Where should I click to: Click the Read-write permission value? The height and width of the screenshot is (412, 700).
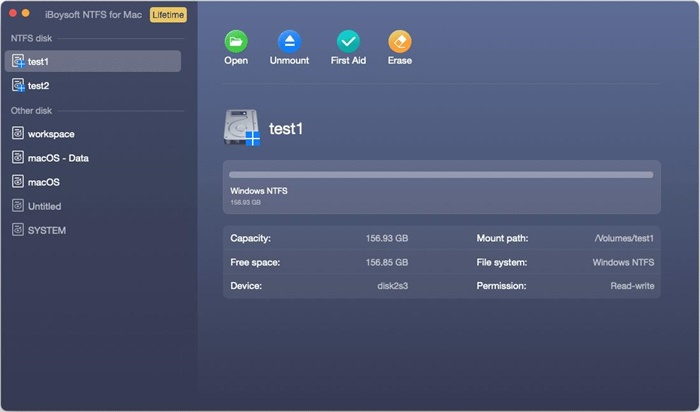pos(631,285)
